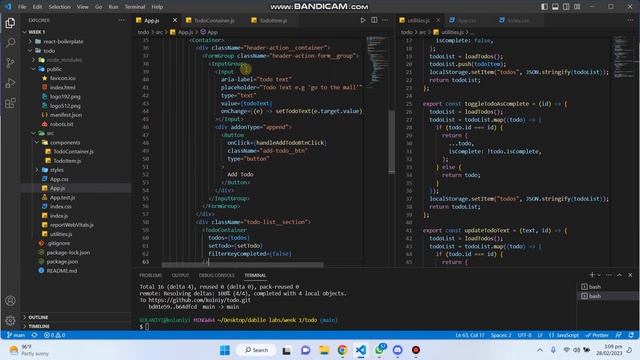Click the left editor vertical scrollbar
Image resolution: width=640 pixels, height=360 pixels.
click(x=391, y=141)
